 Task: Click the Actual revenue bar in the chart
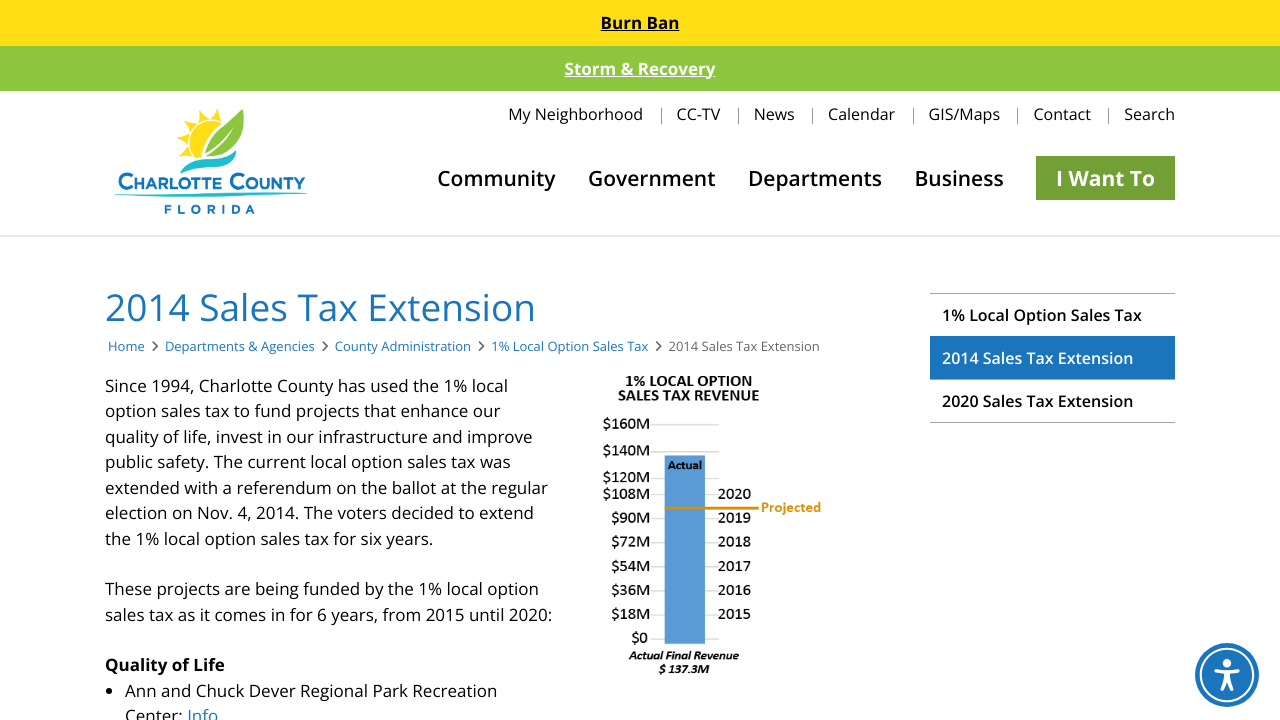685,550
